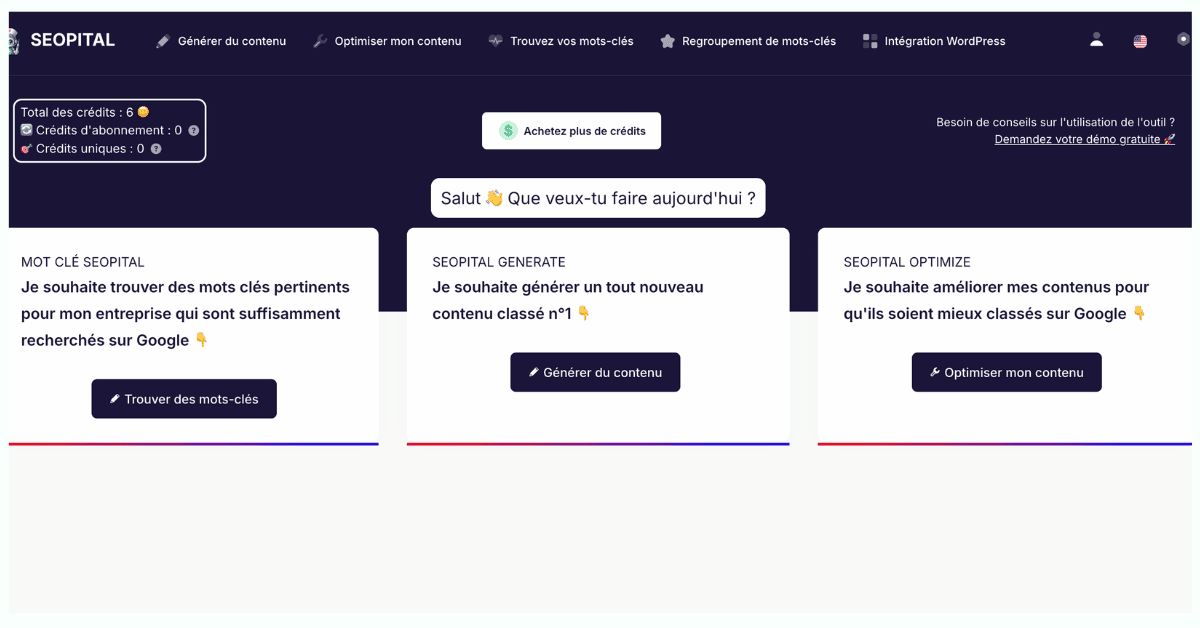Click the round icon at the far right of the header
Screen dimensions: 1200x628
(1183, 39)
